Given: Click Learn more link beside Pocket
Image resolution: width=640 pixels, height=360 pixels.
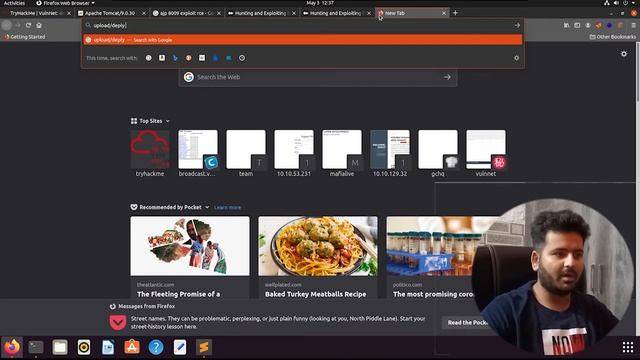Looking at the screenshot, I should click(227, 207).
